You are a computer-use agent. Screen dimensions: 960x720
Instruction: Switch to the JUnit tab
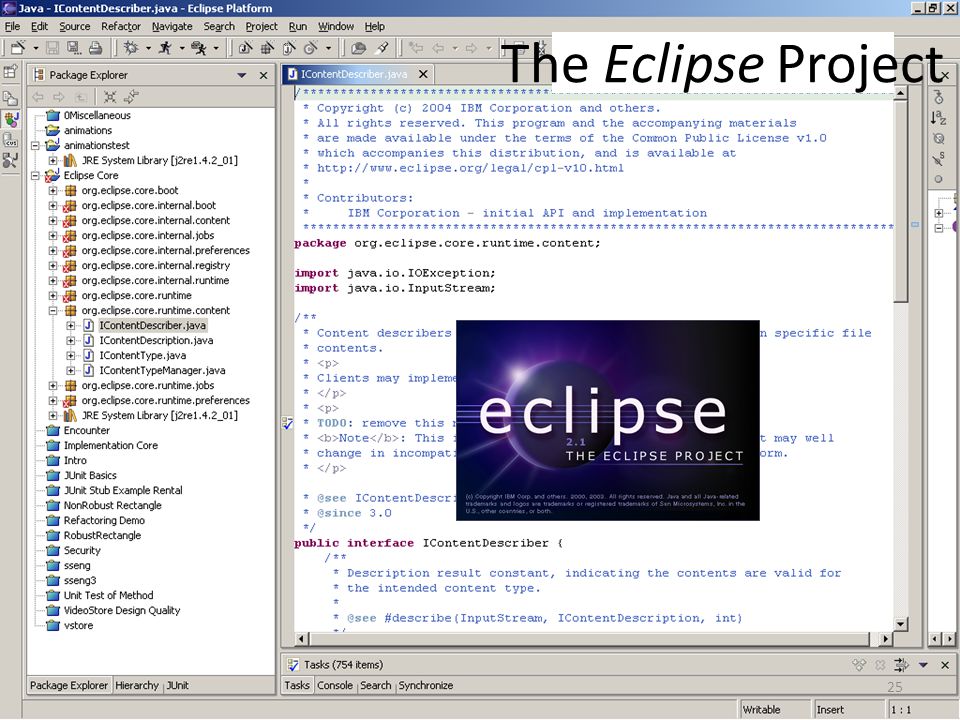tap(178, 686)
